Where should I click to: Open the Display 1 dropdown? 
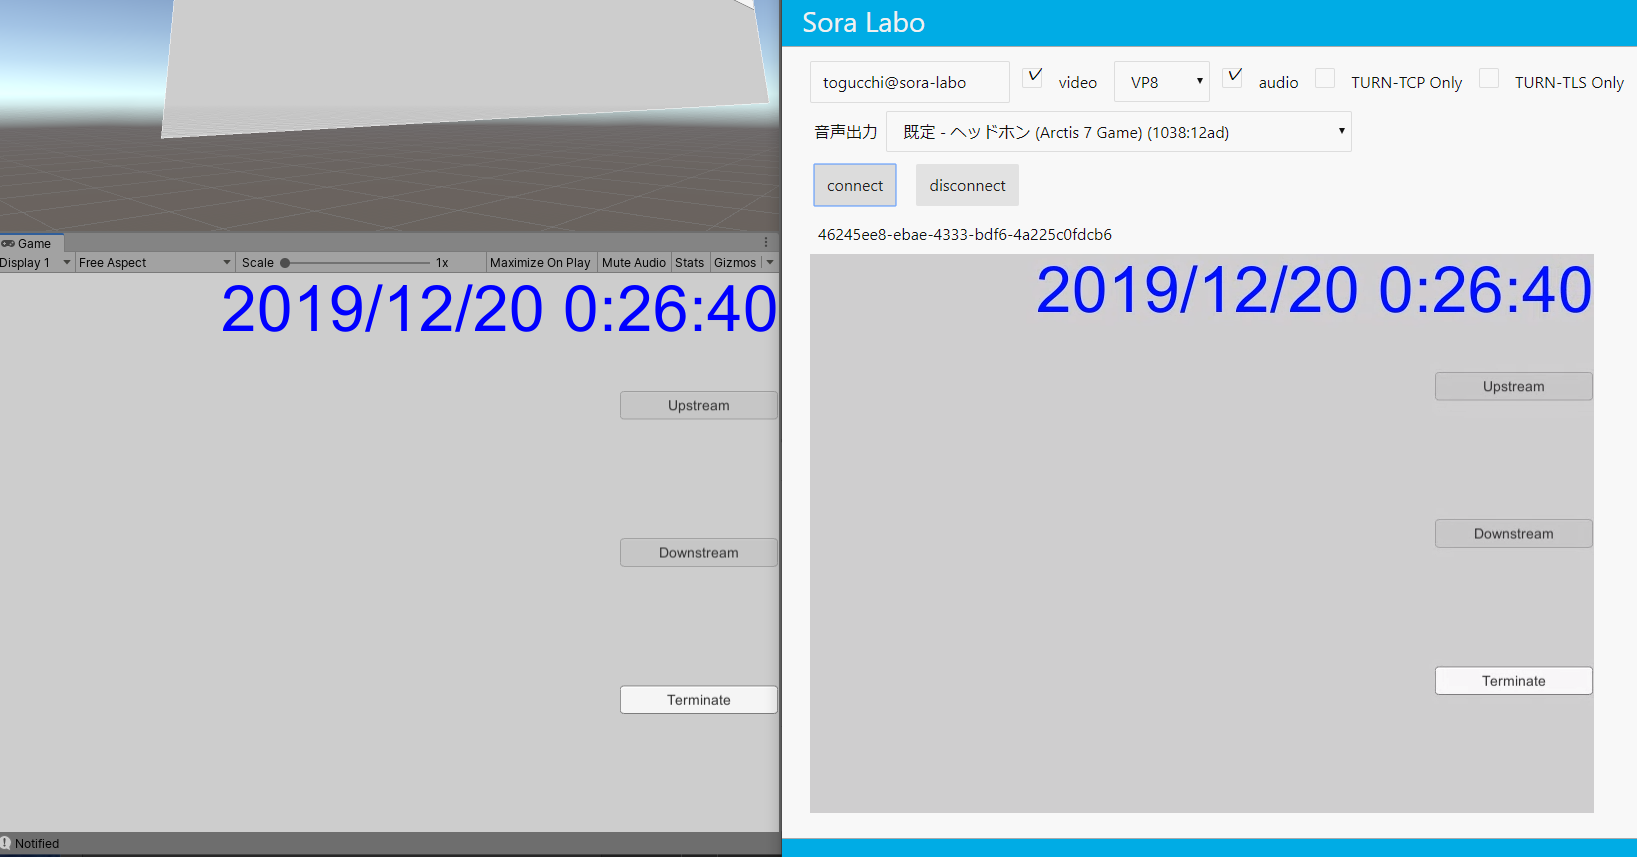[x=36, y=263]
